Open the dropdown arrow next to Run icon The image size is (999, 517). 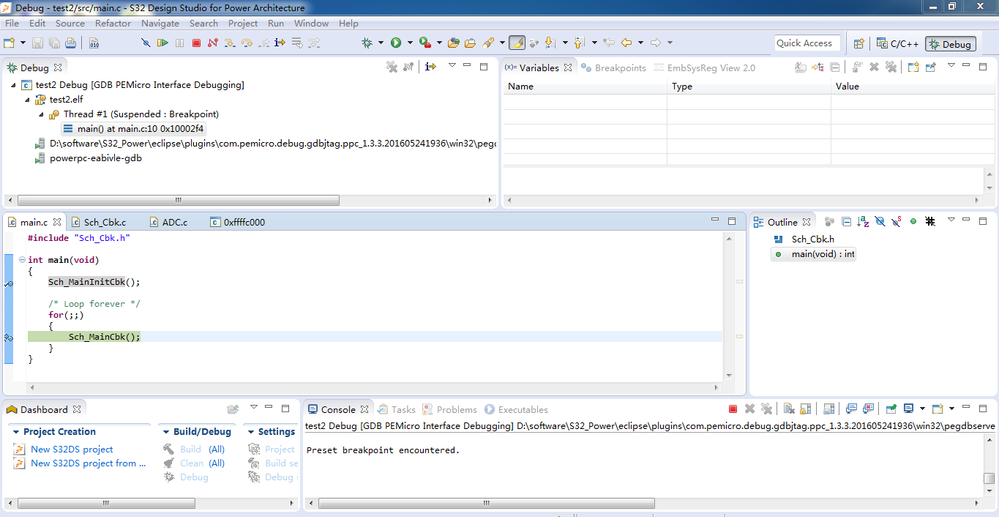point(410,43)
